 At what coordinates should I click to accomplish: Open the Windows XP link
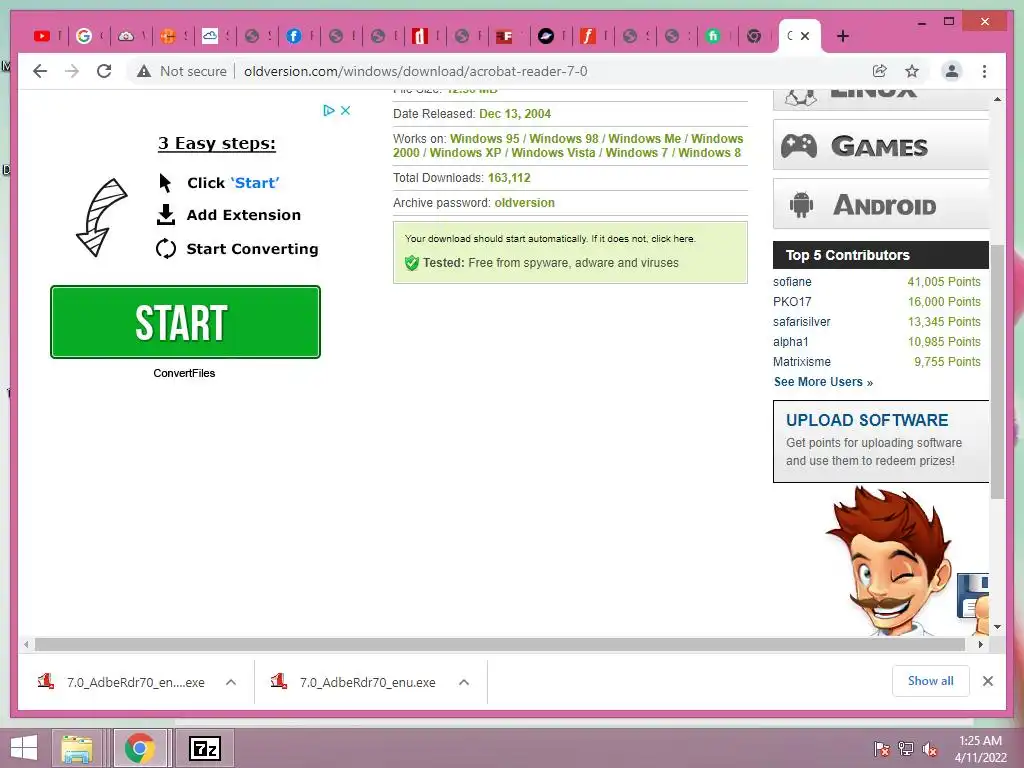[x=465, y=153]
